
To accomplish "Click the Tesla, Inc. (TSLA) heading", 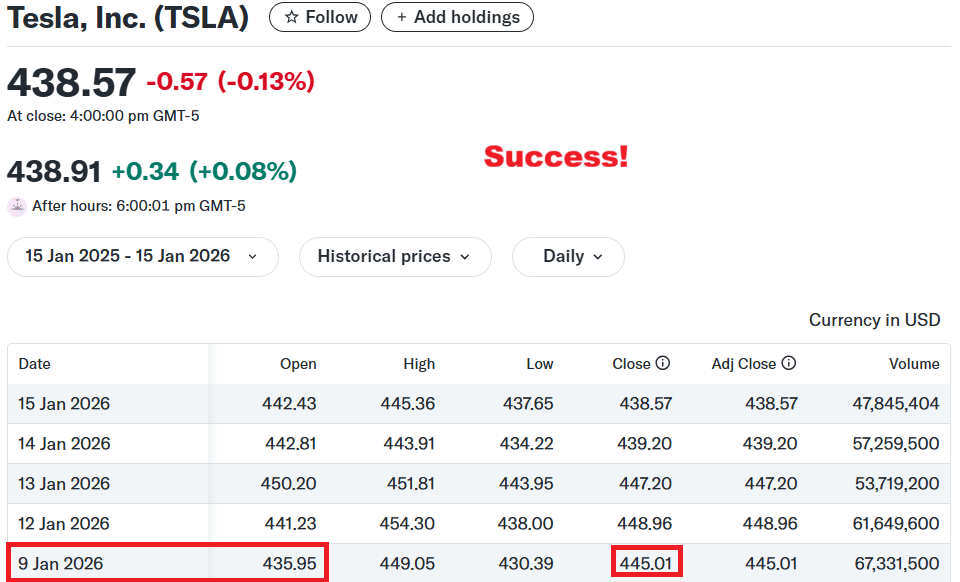I will [x=129, y=18].
